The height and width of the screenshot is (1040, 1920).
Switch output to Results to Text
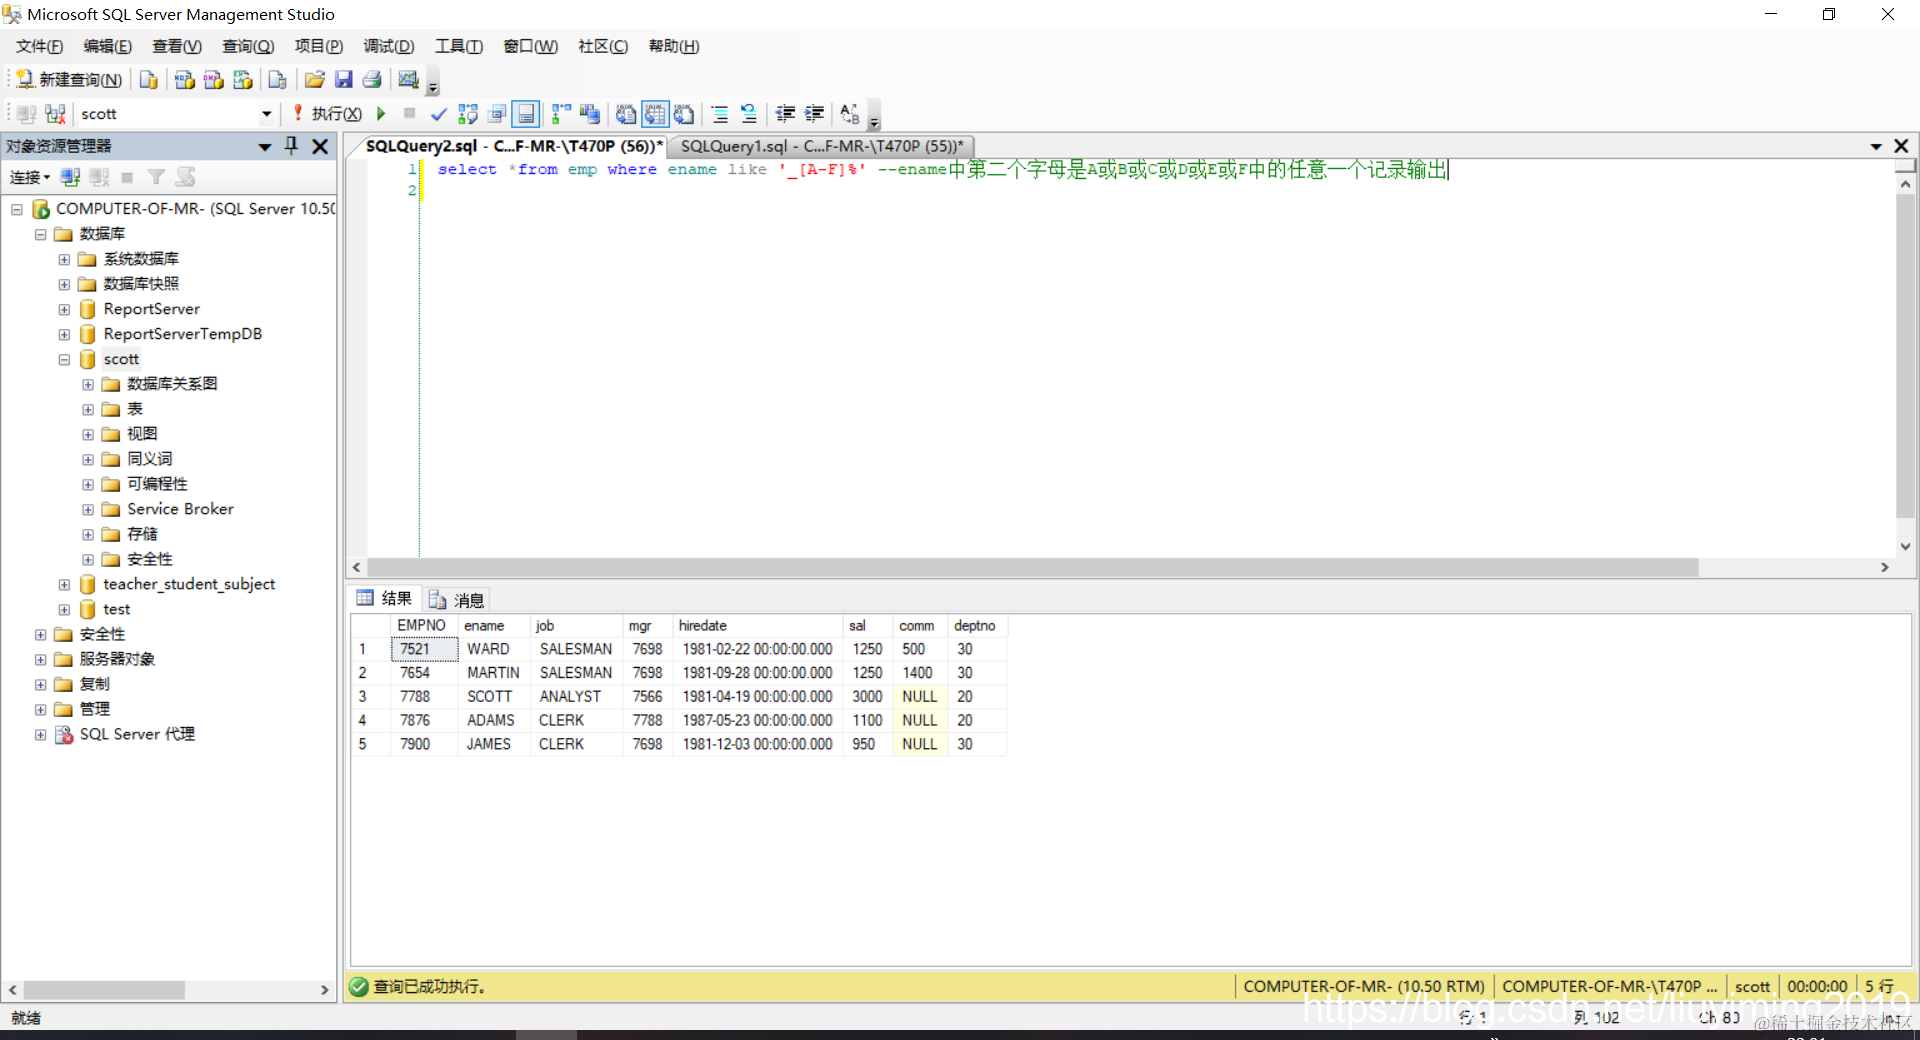click(x=626, y=114)
